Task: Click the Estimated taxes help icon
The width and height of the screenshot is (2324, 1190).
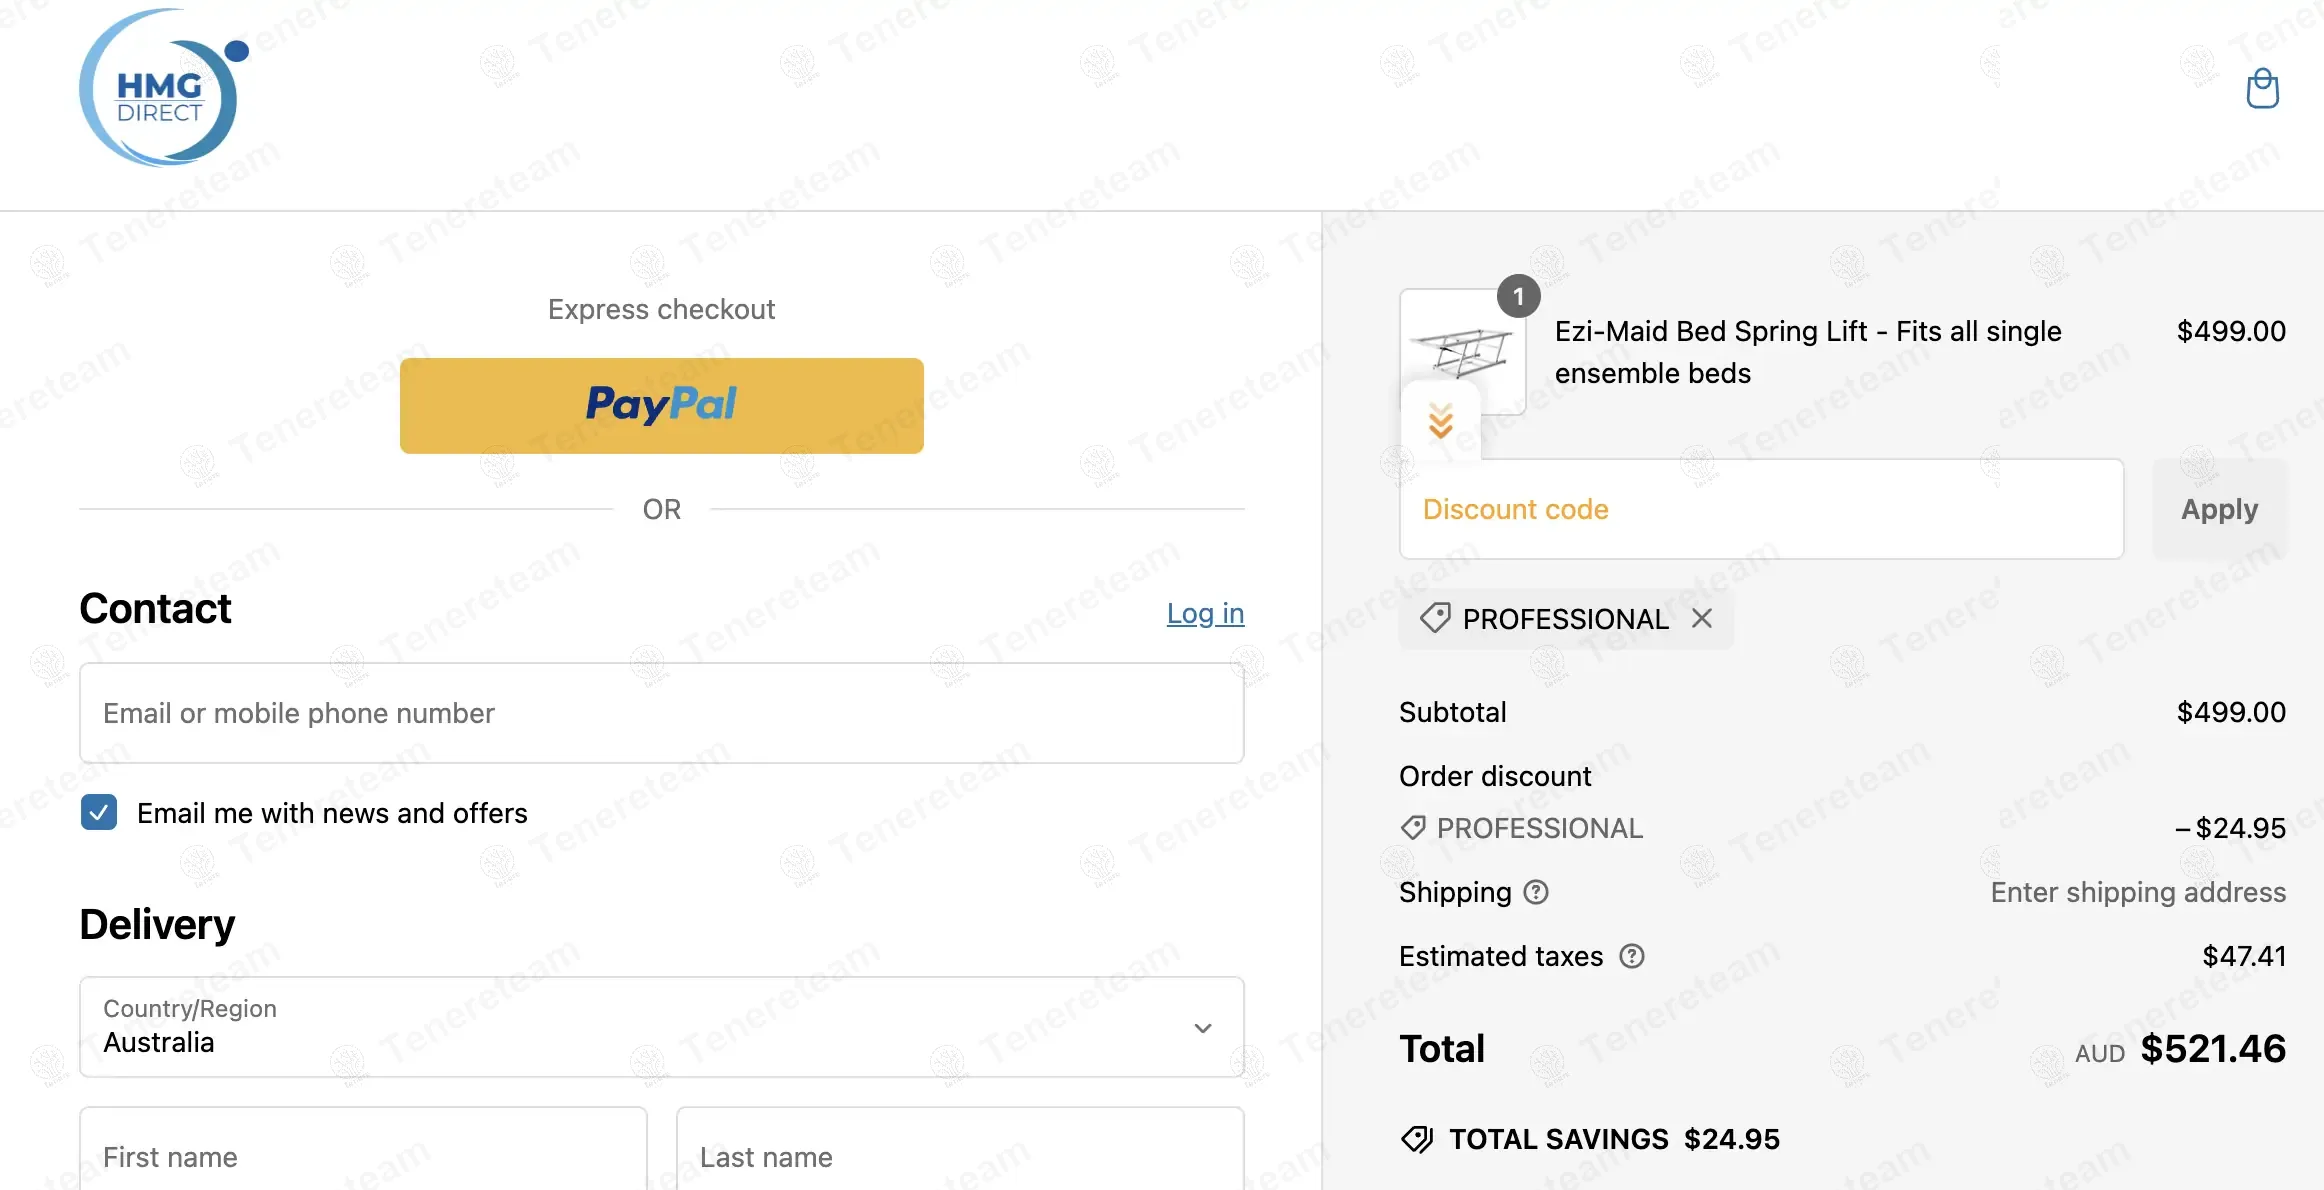Action: [x=1632, y=956]
